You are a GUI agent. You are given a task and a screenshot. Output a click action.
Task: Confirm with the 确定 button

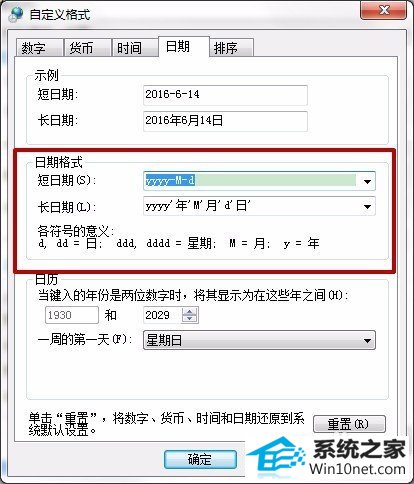click(x=200, y=460)
